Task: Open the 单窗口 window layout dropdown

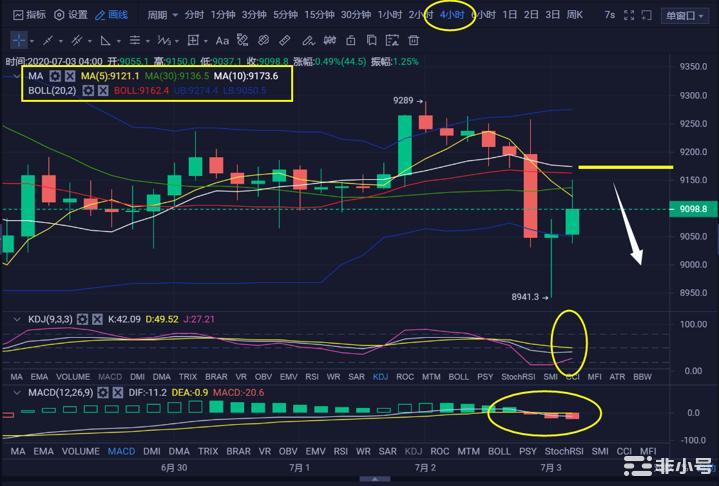Action: pyautogui.click(x=686, y=16)
